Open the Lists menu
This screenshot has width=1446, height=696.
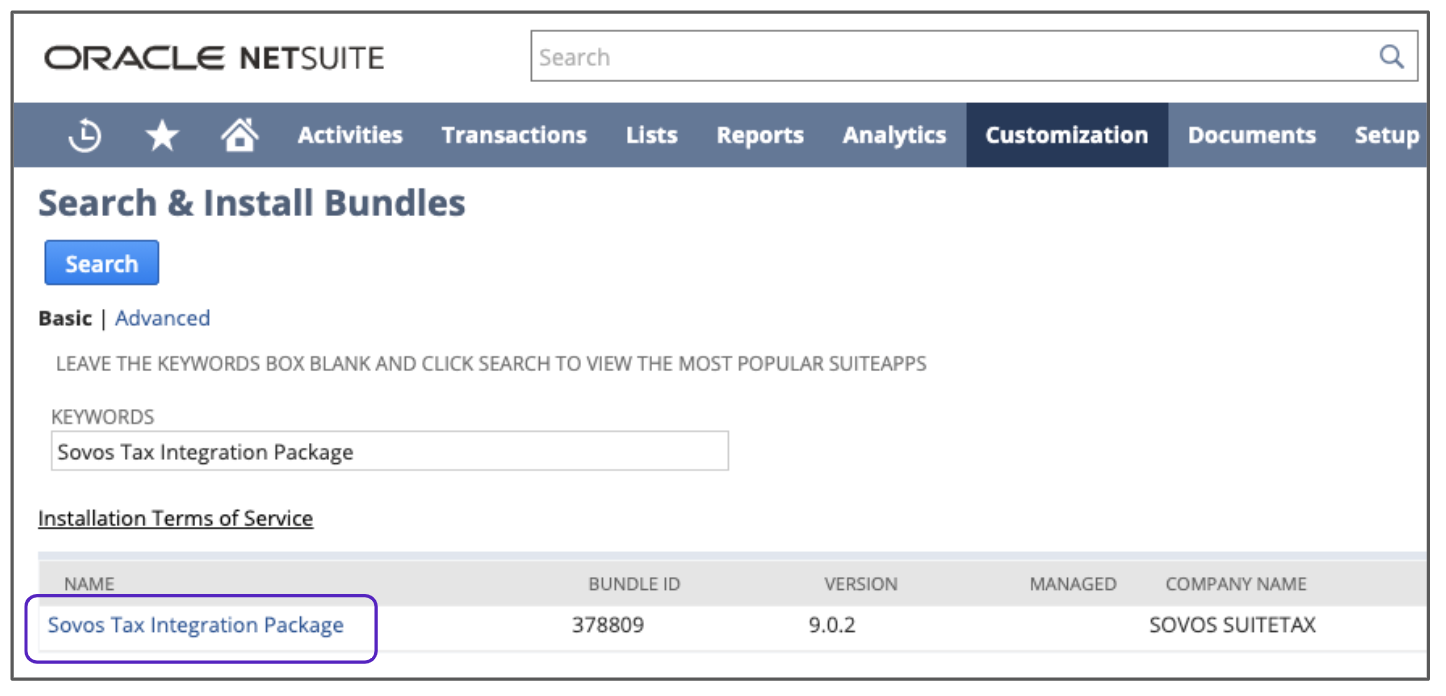coord(652,136)
